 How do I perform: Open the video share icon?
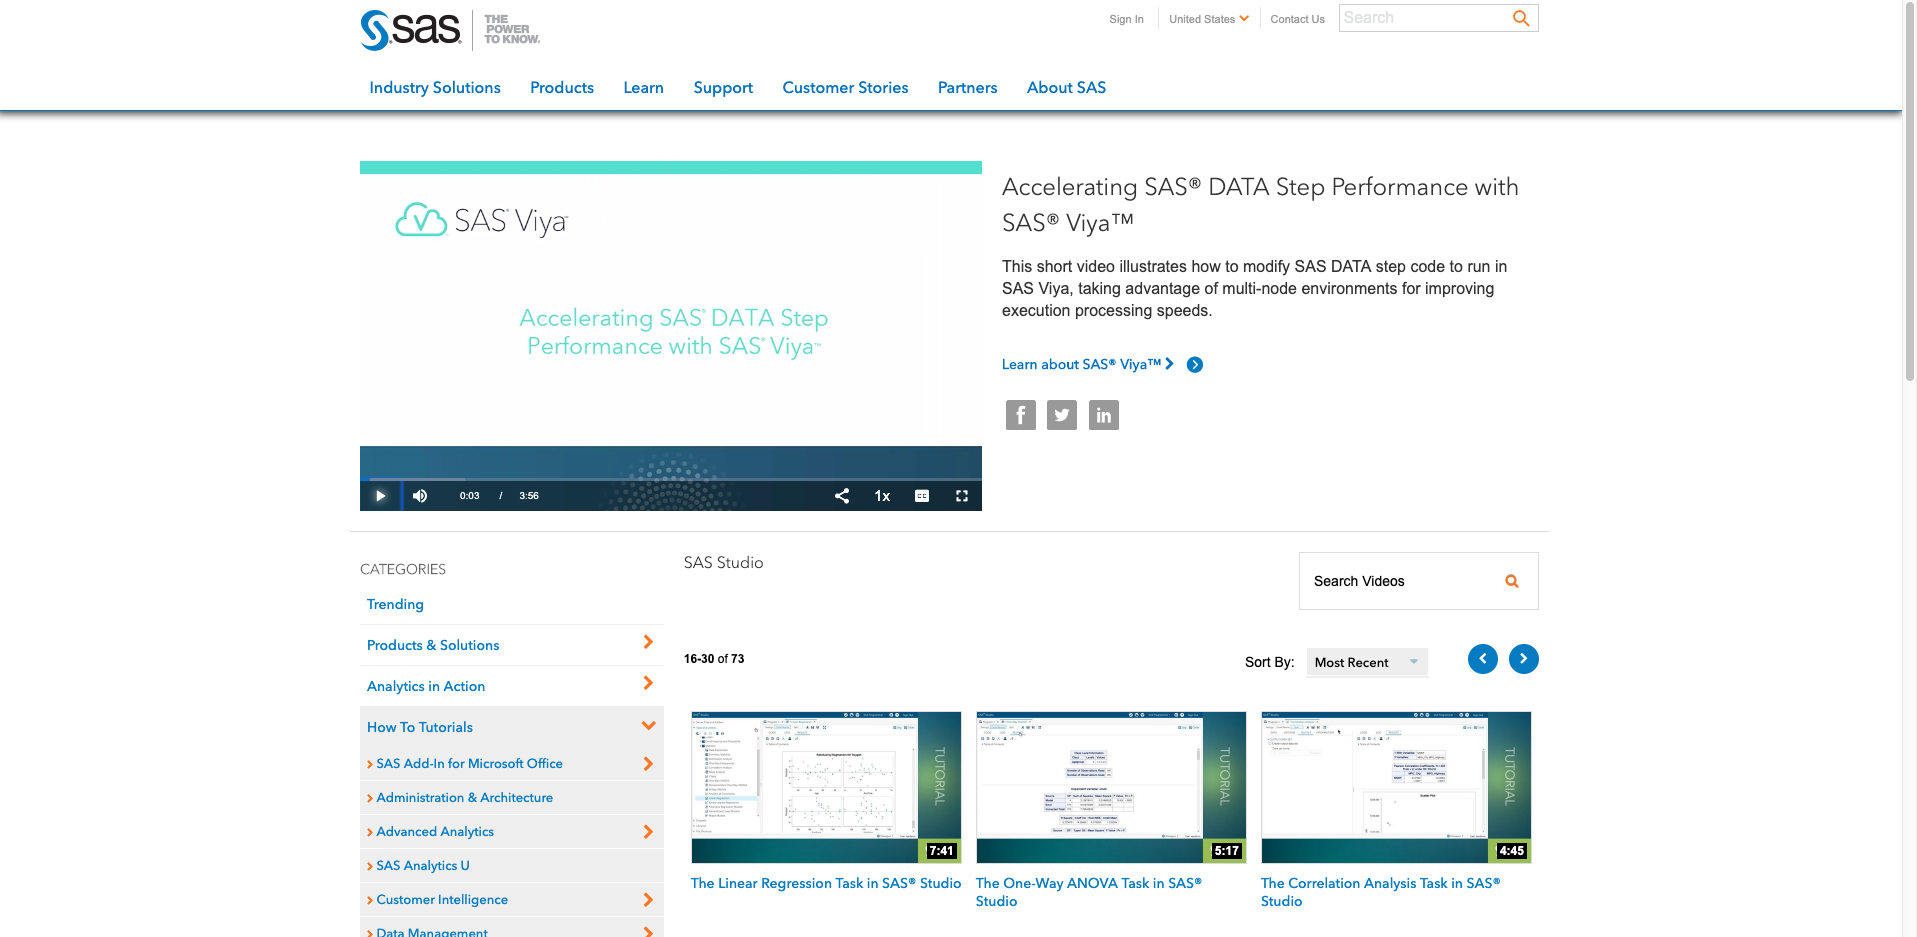pos(842,496)
